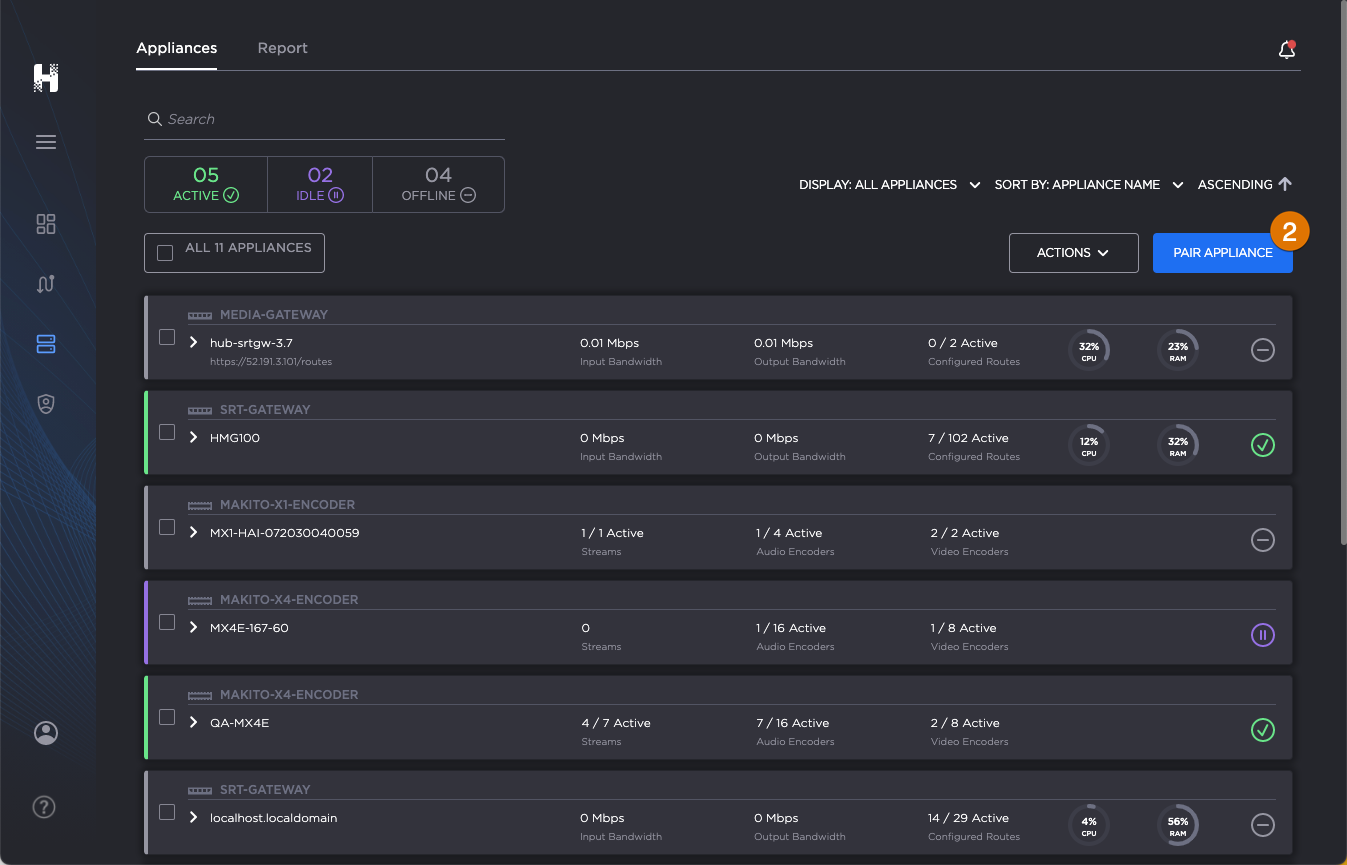Open the user account icon
Screen dimensions: 1347x865
(x=46, y=733)
